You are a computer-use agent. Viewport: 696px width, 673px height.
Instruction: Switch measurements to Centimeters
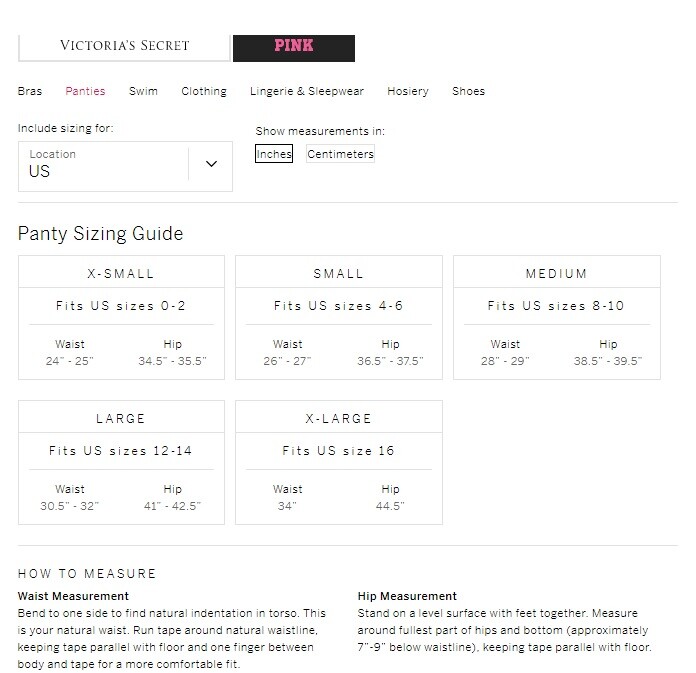click(x=340, y=154)
